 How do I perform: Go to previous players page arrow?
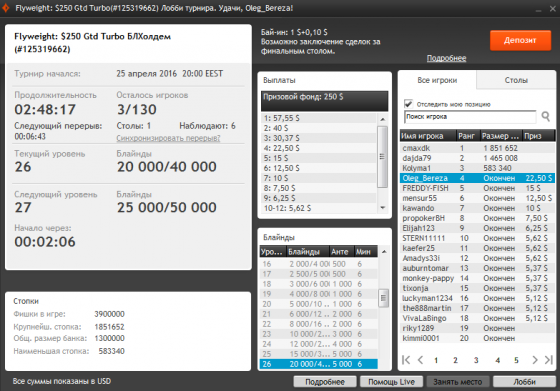pos(420,360)
